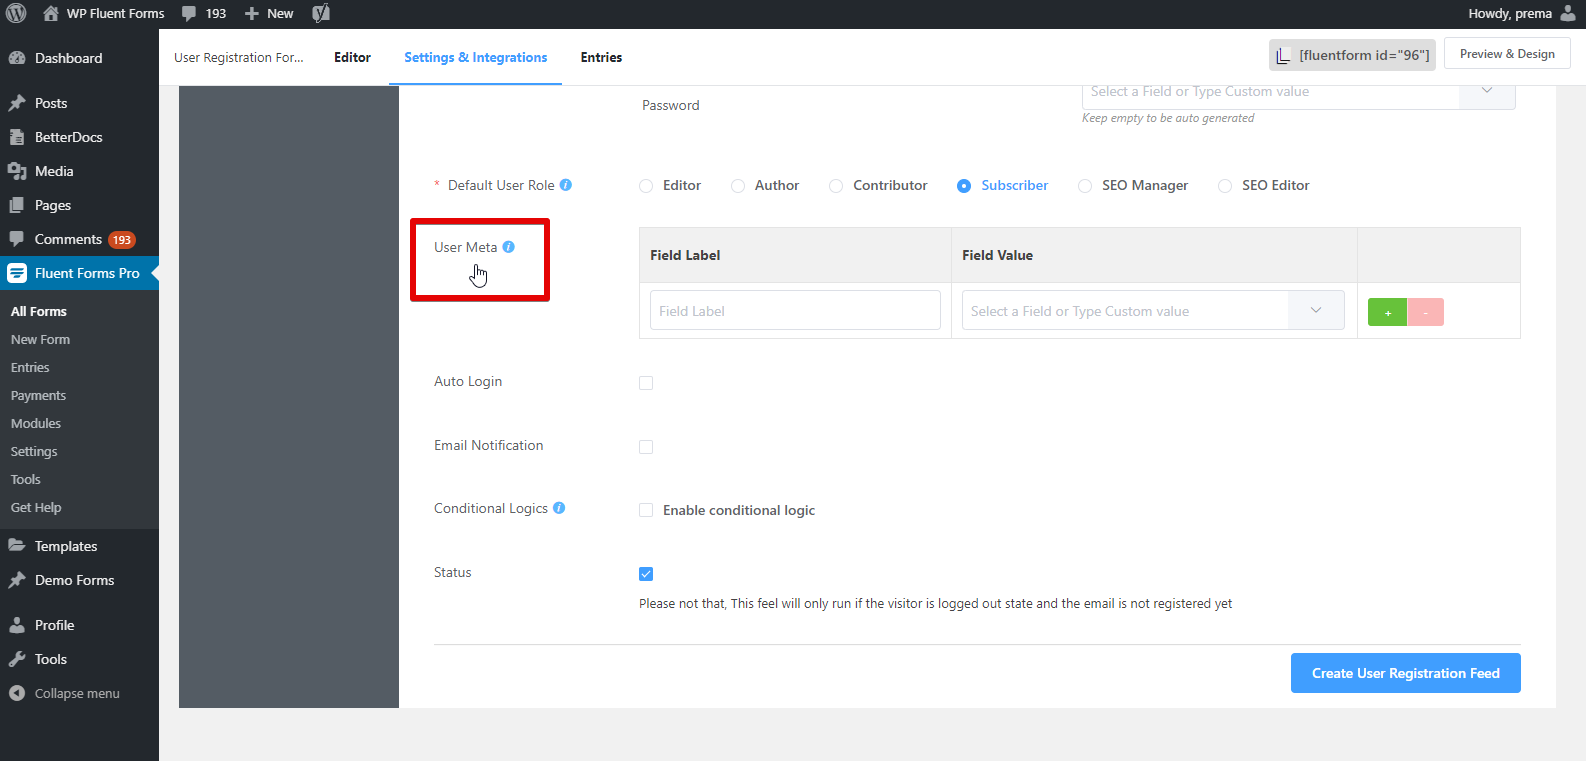Click the Dashboard gauge icon
Screen dimensions: 1586x761
click(x=17, y=58)
